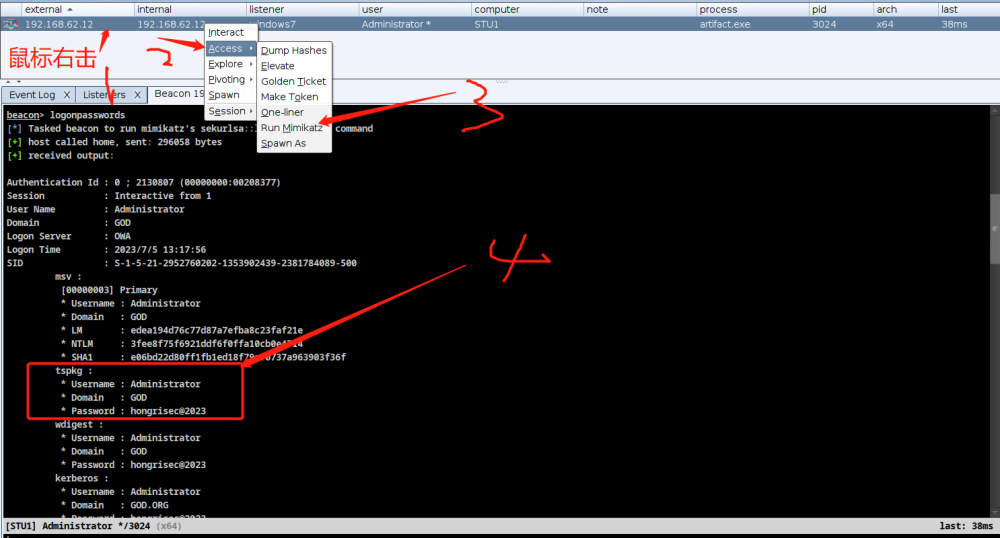Click the split pane collapse-down arrow

tap(19, 82)
